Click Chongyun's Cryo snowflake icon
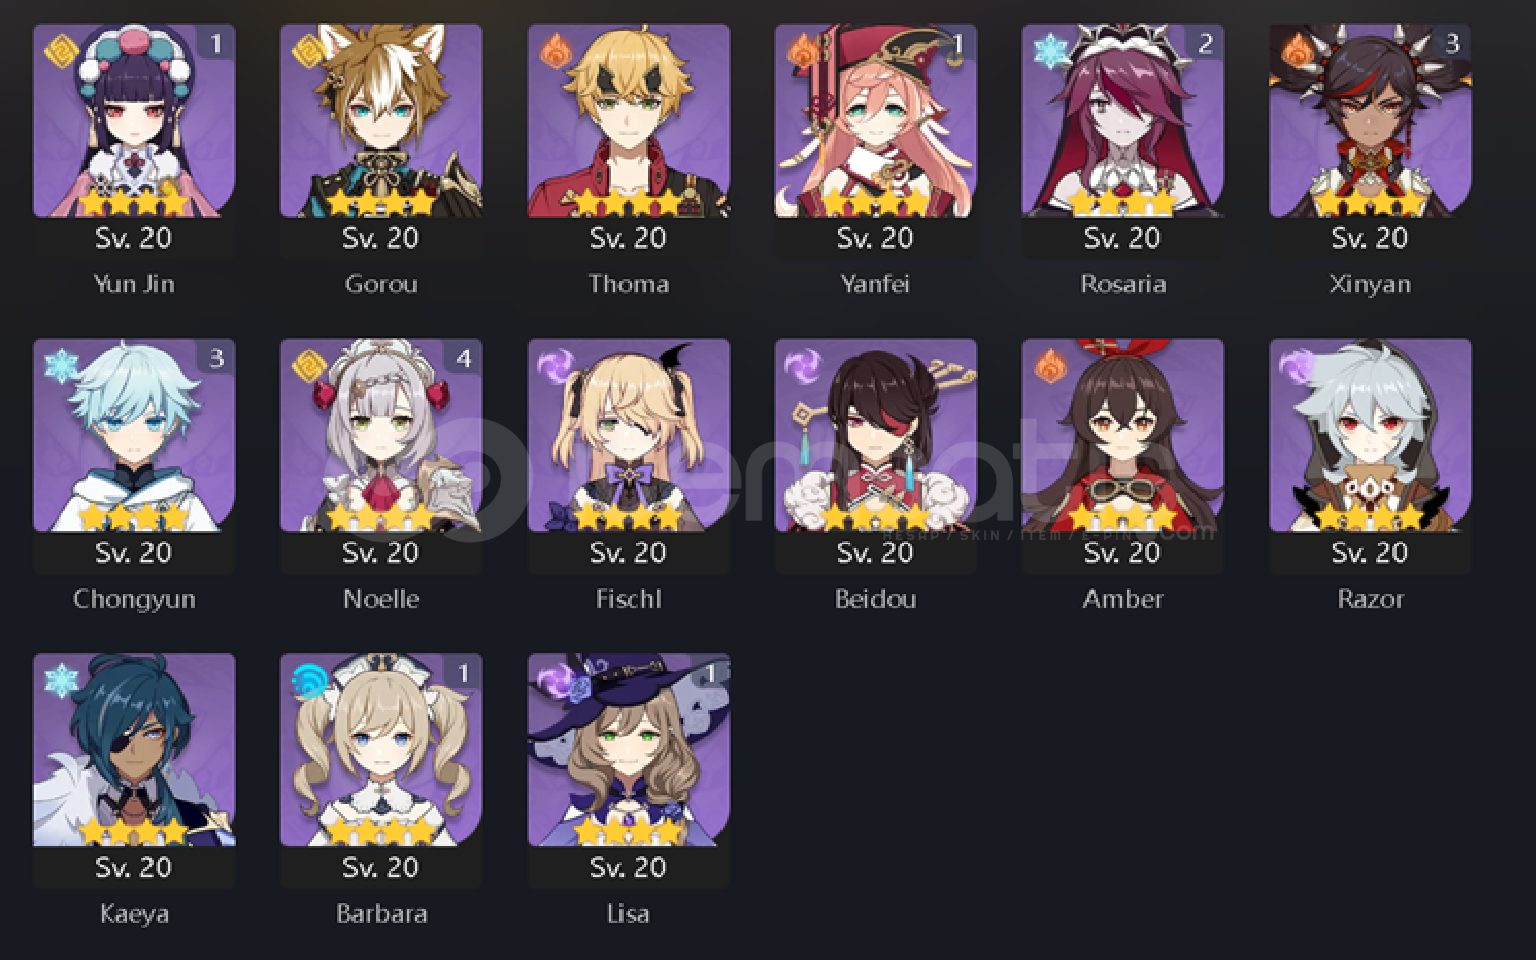Screen dimensions: 1536x960 click(61, 364)
